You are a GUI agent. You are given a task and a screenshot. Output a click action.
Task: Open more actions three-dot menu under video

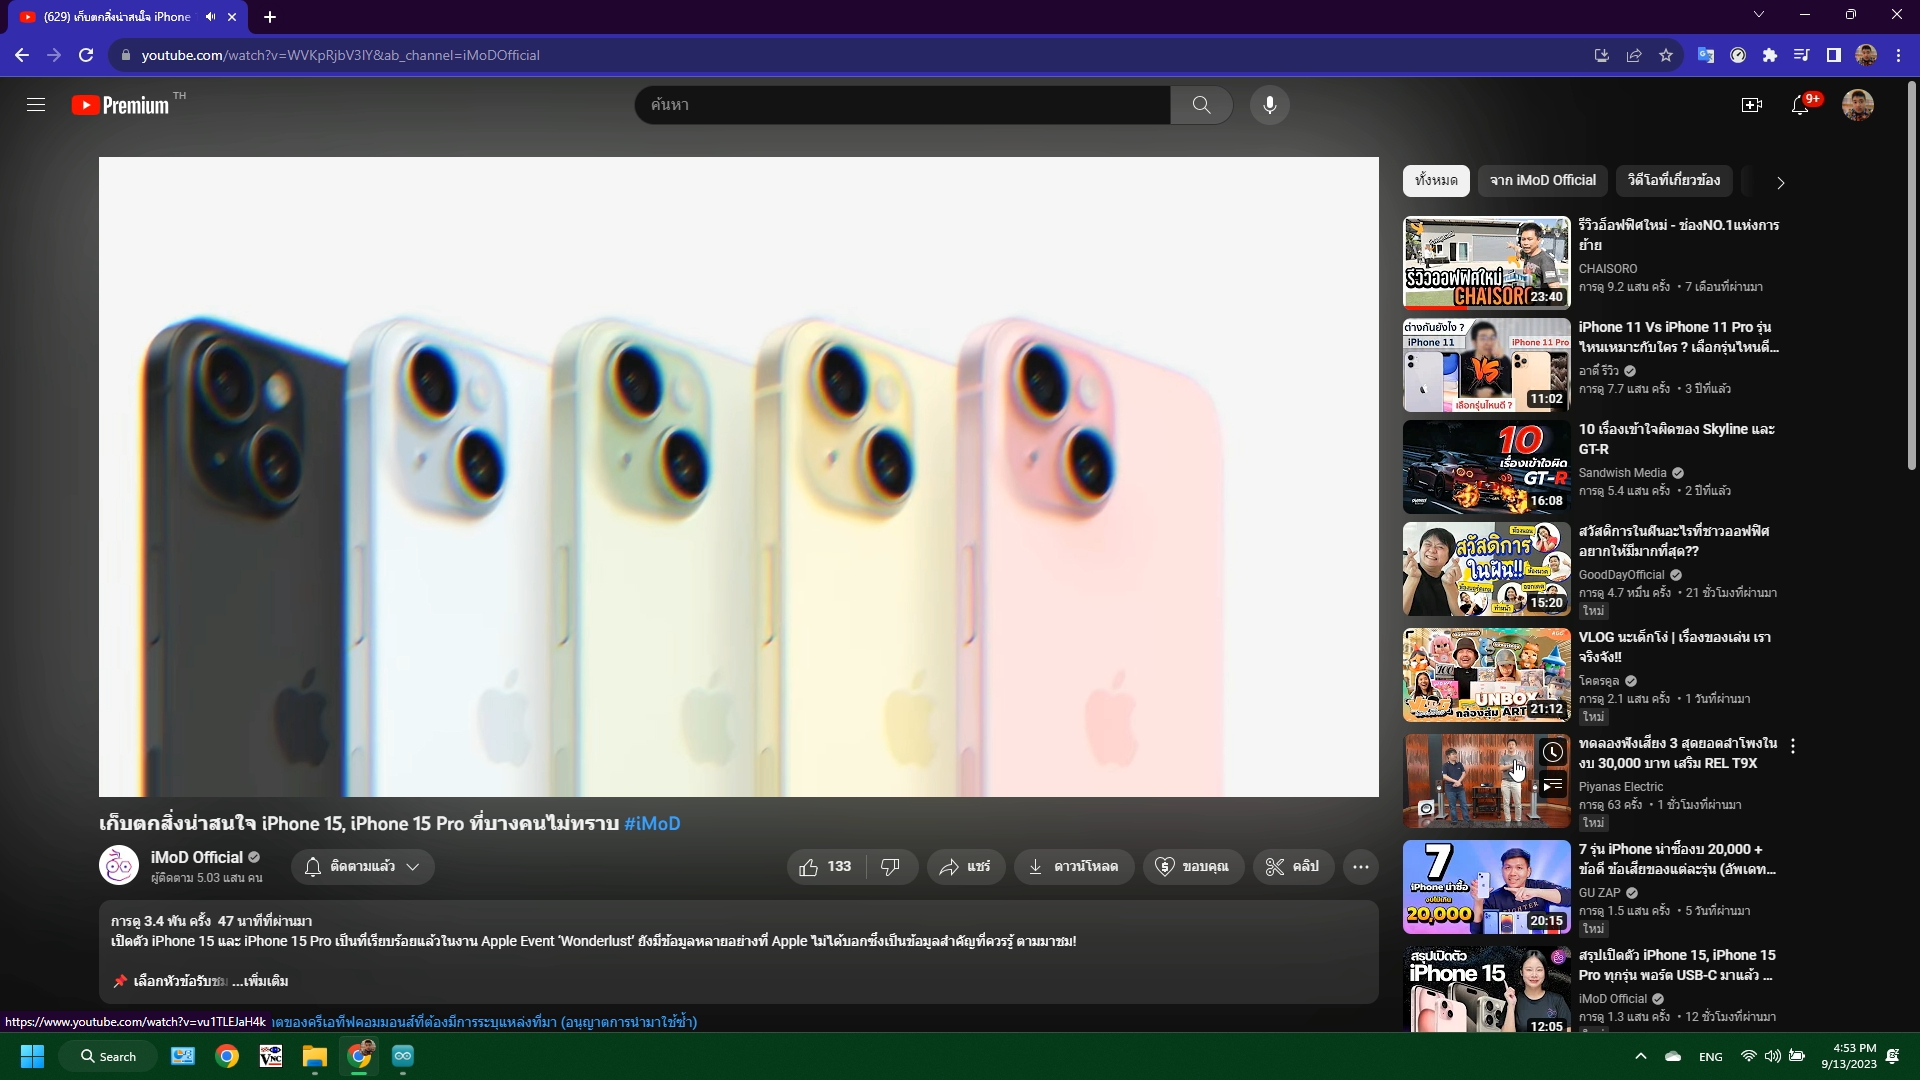pos(1361,867)
